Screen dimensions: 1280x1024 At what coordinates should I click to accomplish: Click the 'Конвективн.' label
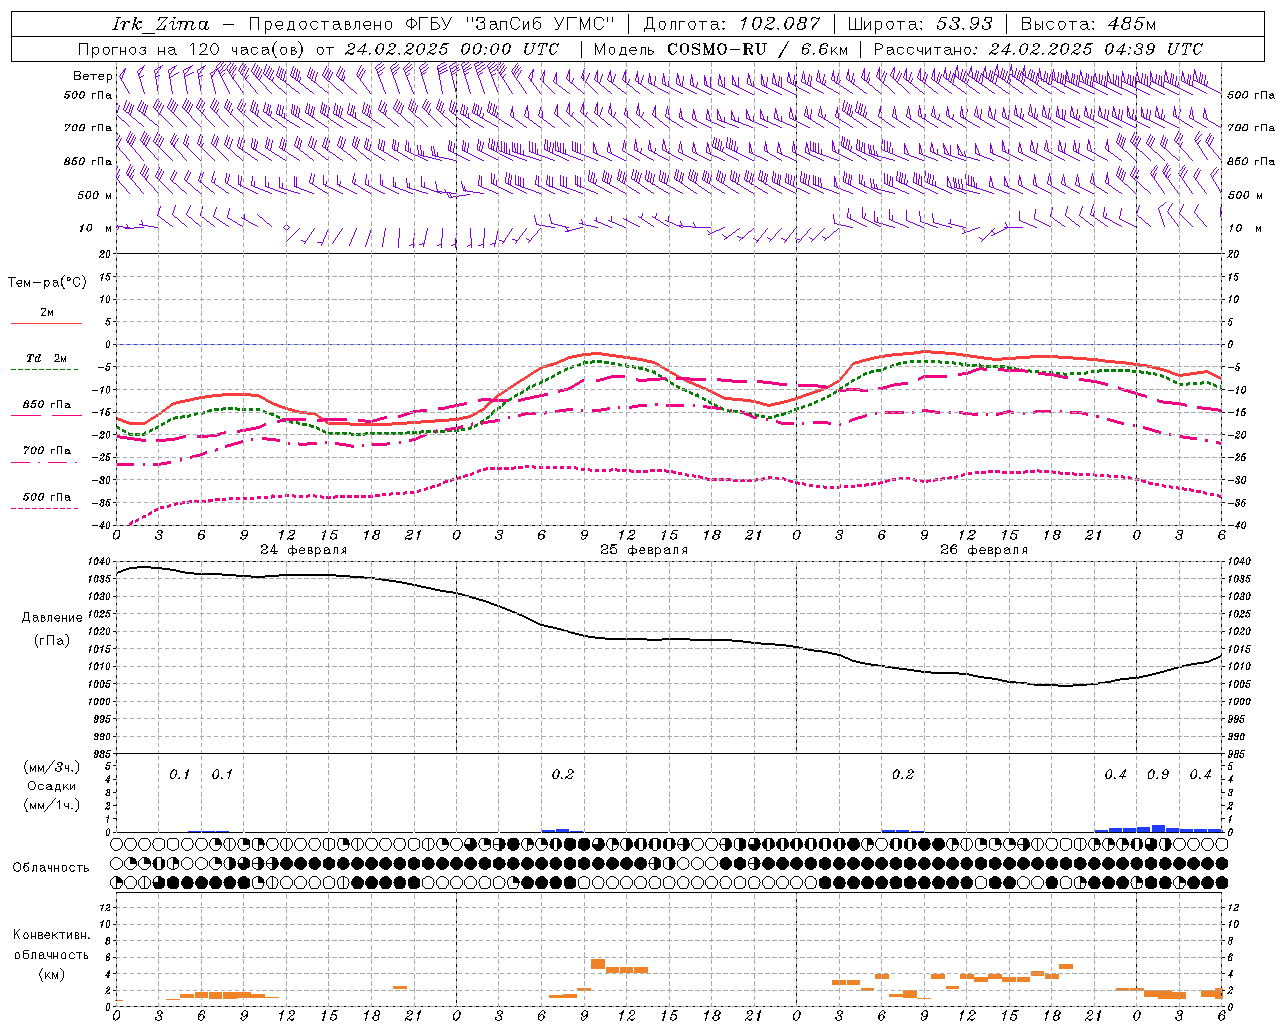pyautogui.click(x=51, y=935)
